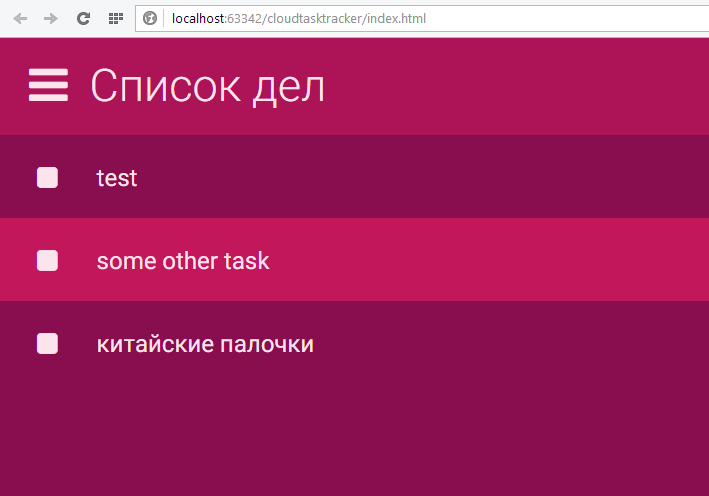Go forward with browser forward arrow
709x496 pixels.
click(x=51, y=19)
